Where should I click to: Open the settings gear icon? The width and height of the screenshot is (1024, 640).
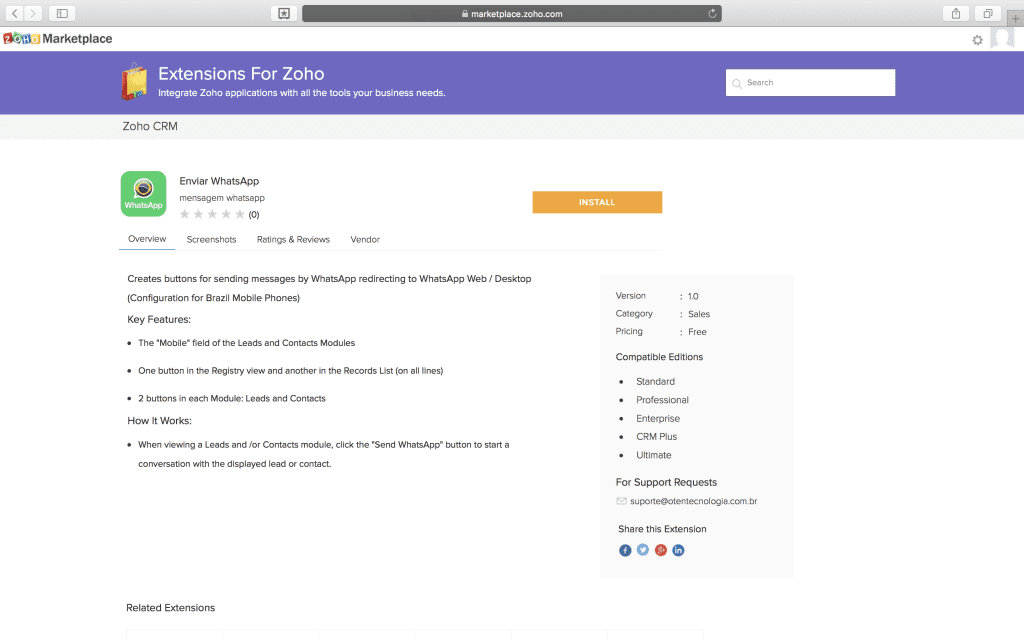point(978,40)
